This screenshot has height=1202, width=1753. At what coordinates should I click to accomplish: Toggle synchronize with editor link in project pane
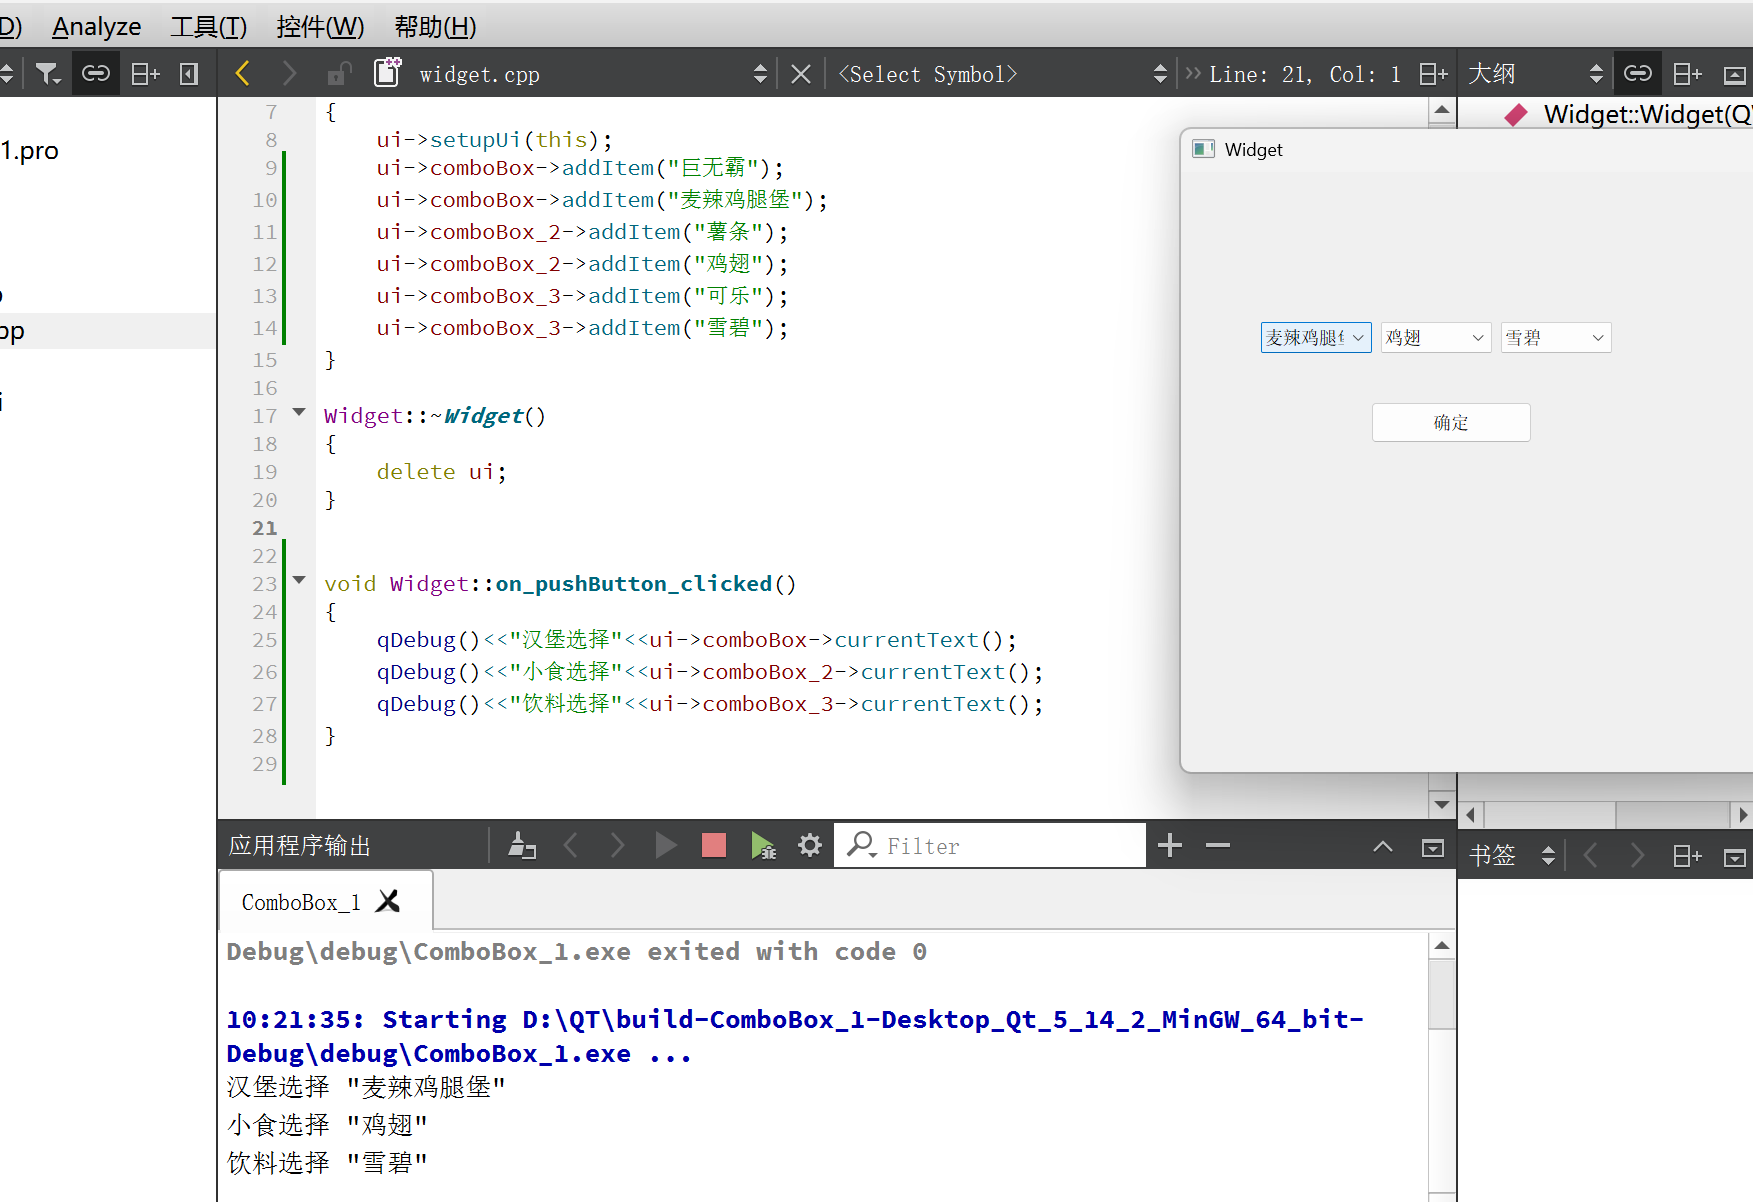(x=96, y=74)
